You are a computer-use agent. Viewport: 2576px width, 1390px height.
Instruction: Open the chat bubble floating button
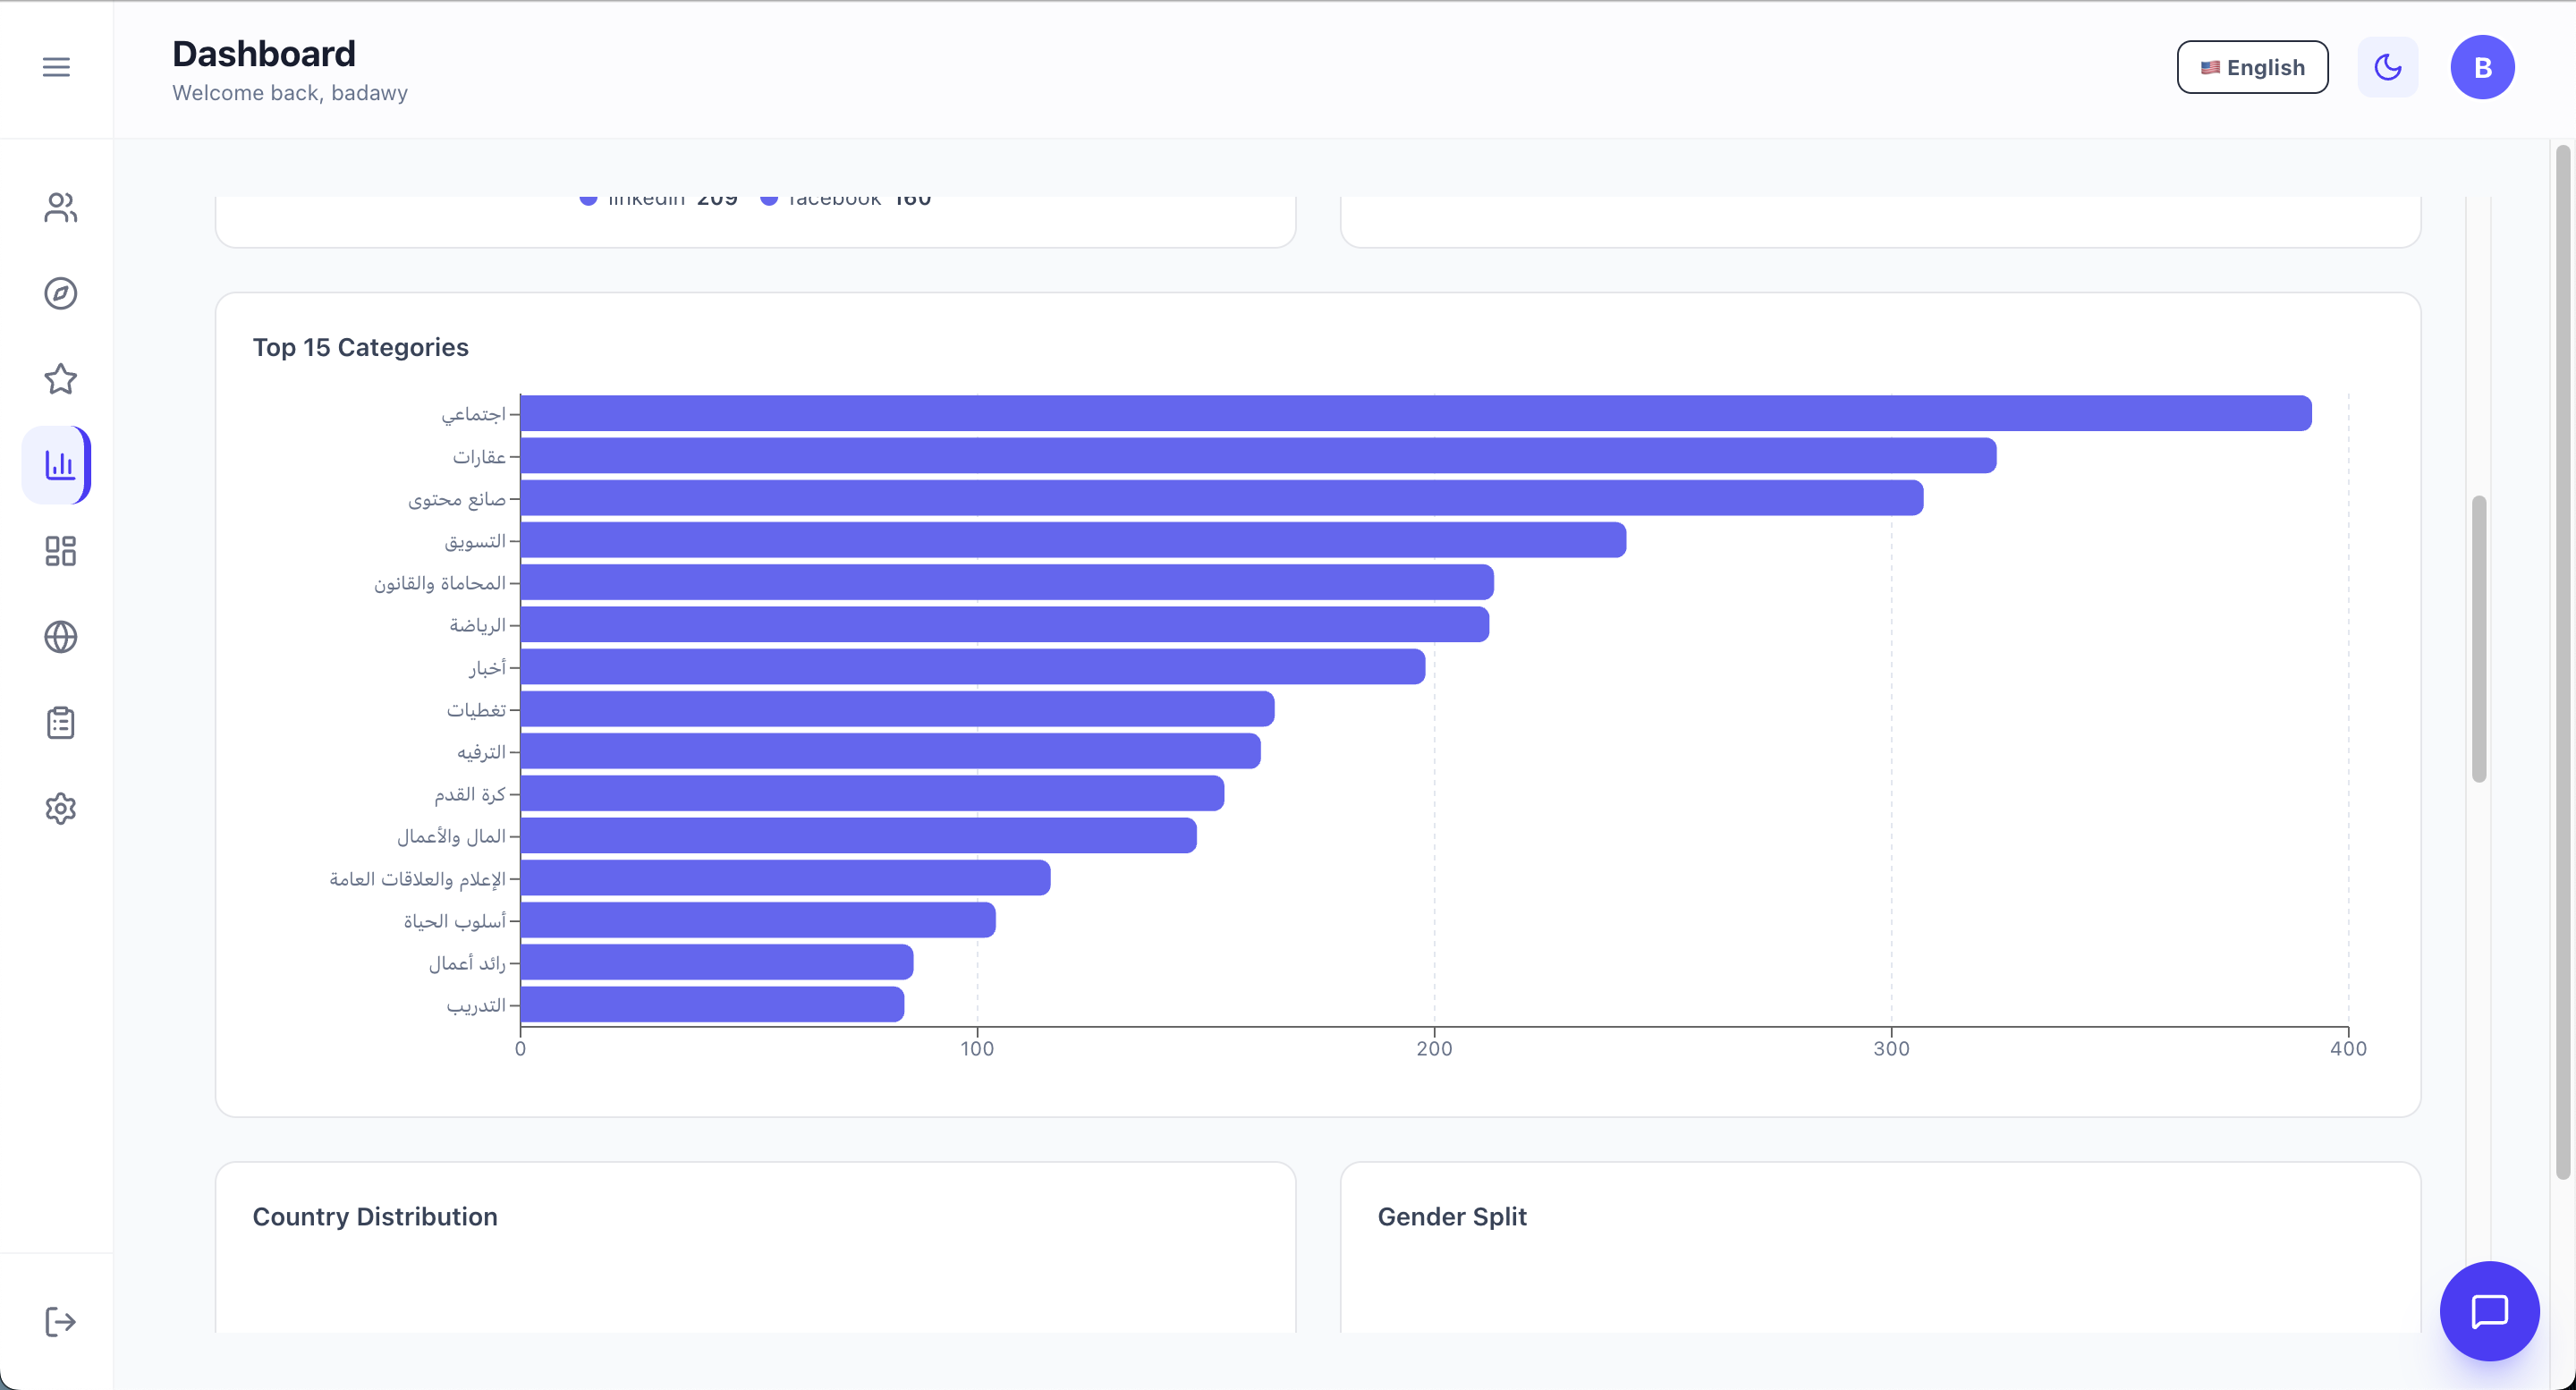[2489, 1311]
